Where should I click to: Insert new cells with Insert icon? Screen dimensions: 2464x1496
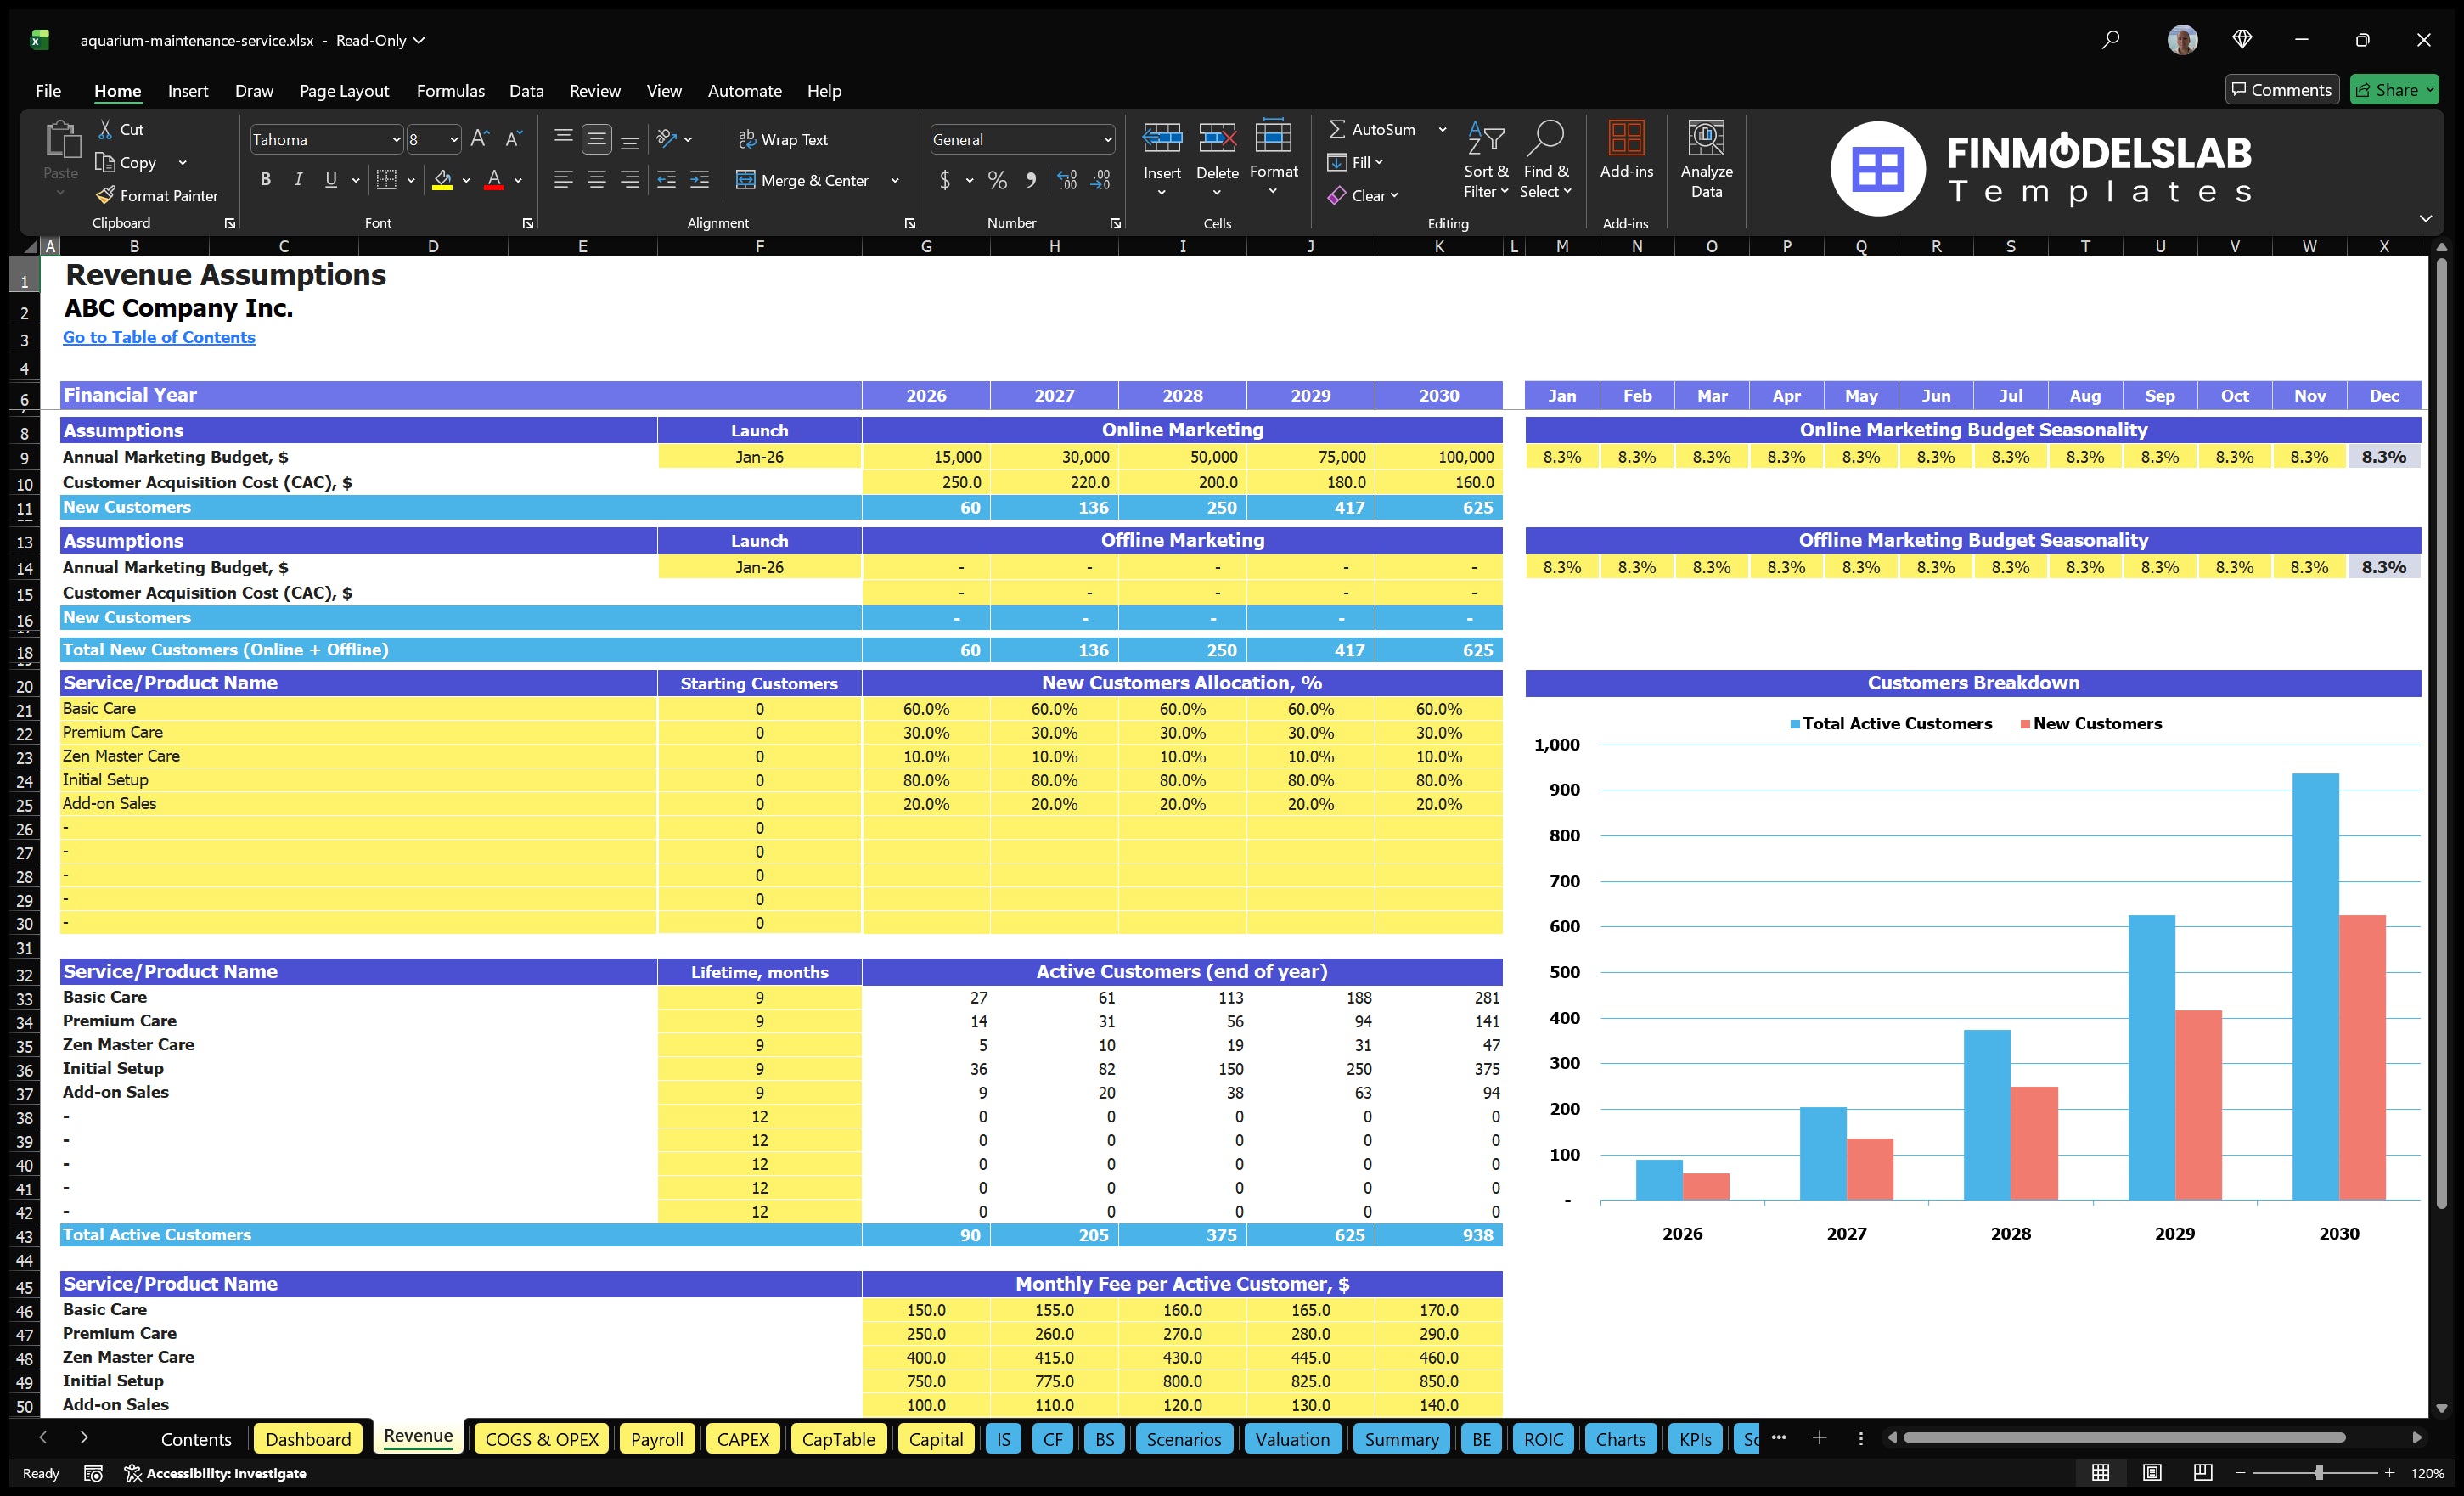click(1162, 150)
